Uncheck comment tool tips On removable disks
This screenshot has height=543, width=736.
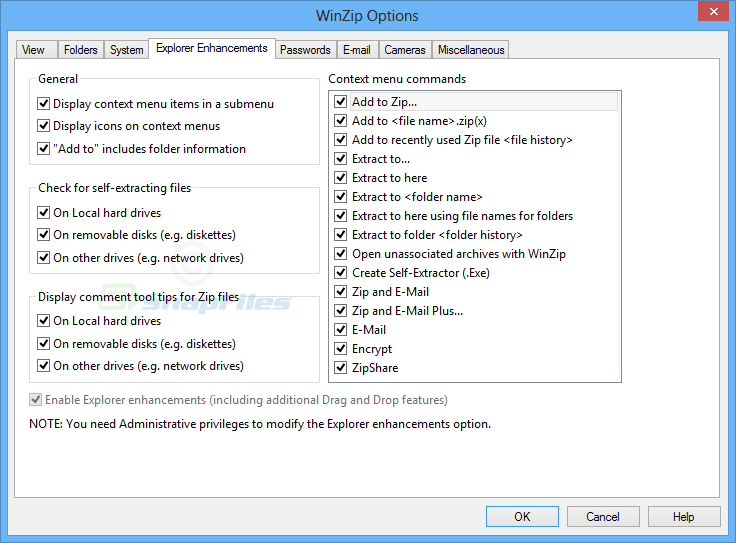(44, 344)
